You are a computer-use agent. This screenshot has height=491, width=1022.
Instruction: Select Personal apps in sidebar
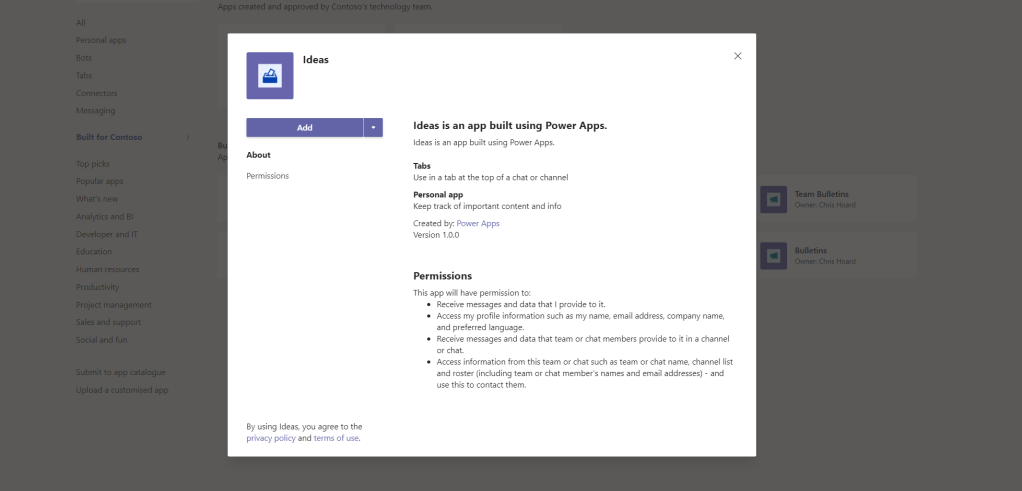tap(101, 40)
